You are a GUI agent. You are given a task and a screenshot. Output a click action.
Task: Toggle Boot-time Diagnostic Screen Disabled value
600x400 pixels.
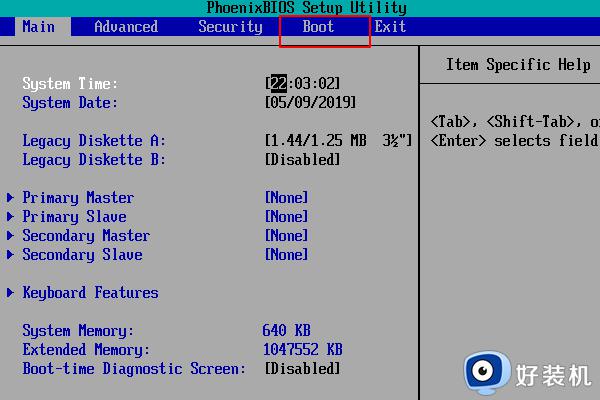click(302, 369)
